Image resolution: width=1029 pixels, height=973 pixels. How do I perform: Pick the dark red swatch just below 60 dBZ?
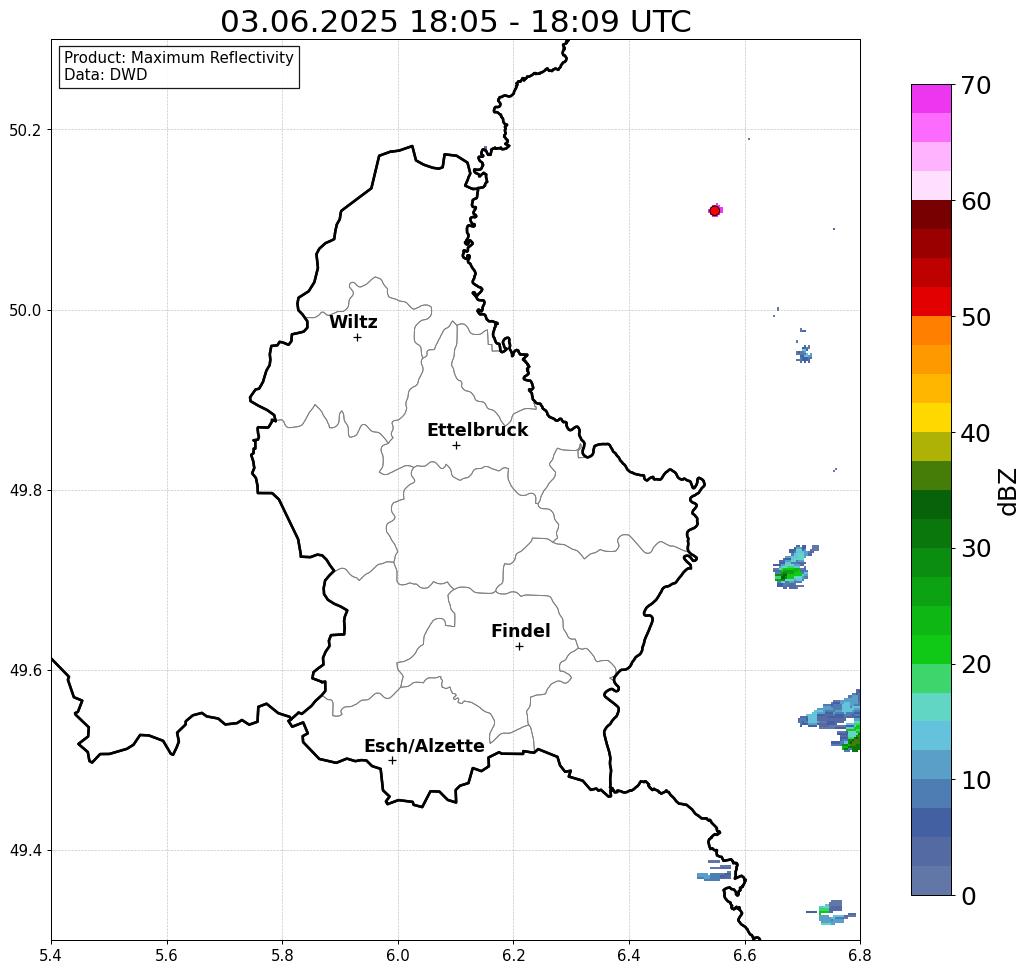[931, 215]
